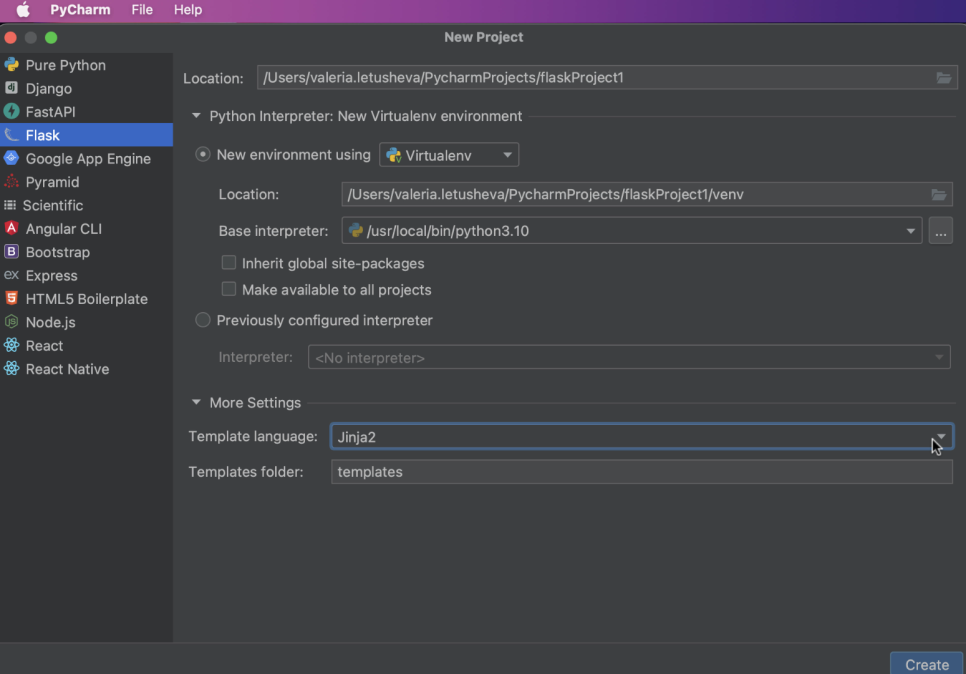The height and width of the screenshot is (674, 966).
Task: Click the folder icon for project Location
Action: (943, 78)
